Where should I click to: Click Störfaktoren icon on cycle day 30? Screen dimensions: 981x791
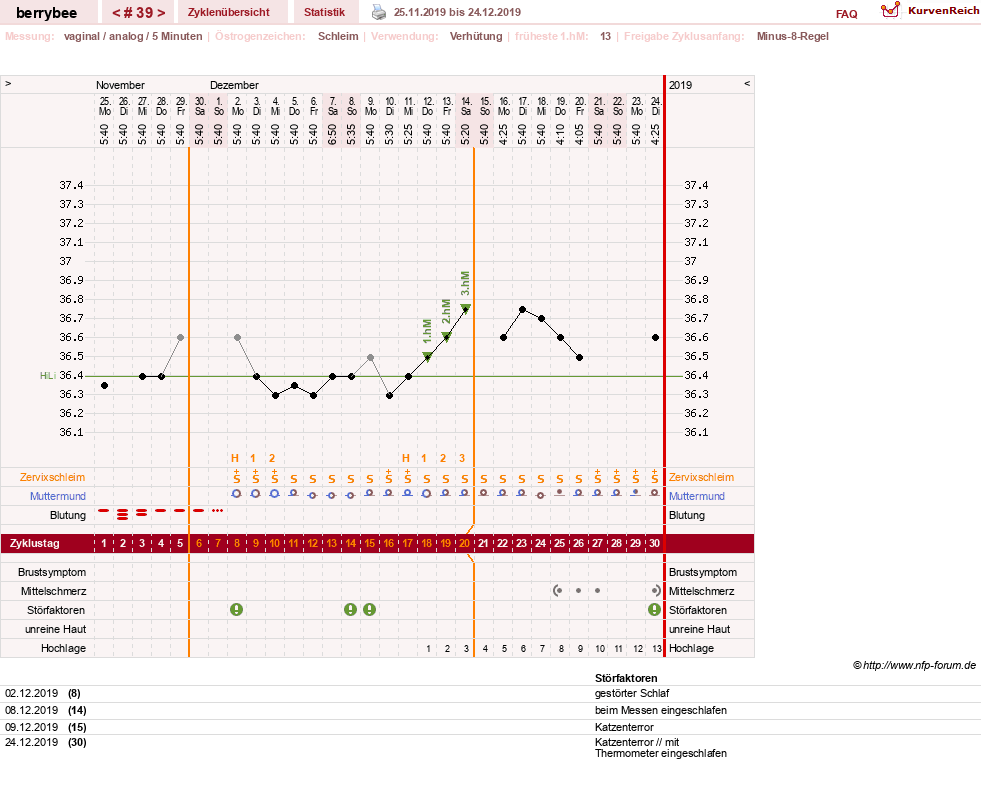click(x=654, y=610)
